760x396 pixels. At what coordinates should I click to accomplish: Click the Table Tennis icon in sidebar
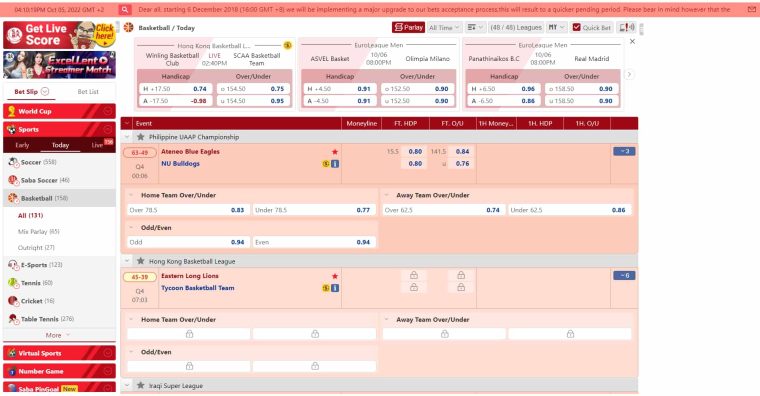pos(13,318)
